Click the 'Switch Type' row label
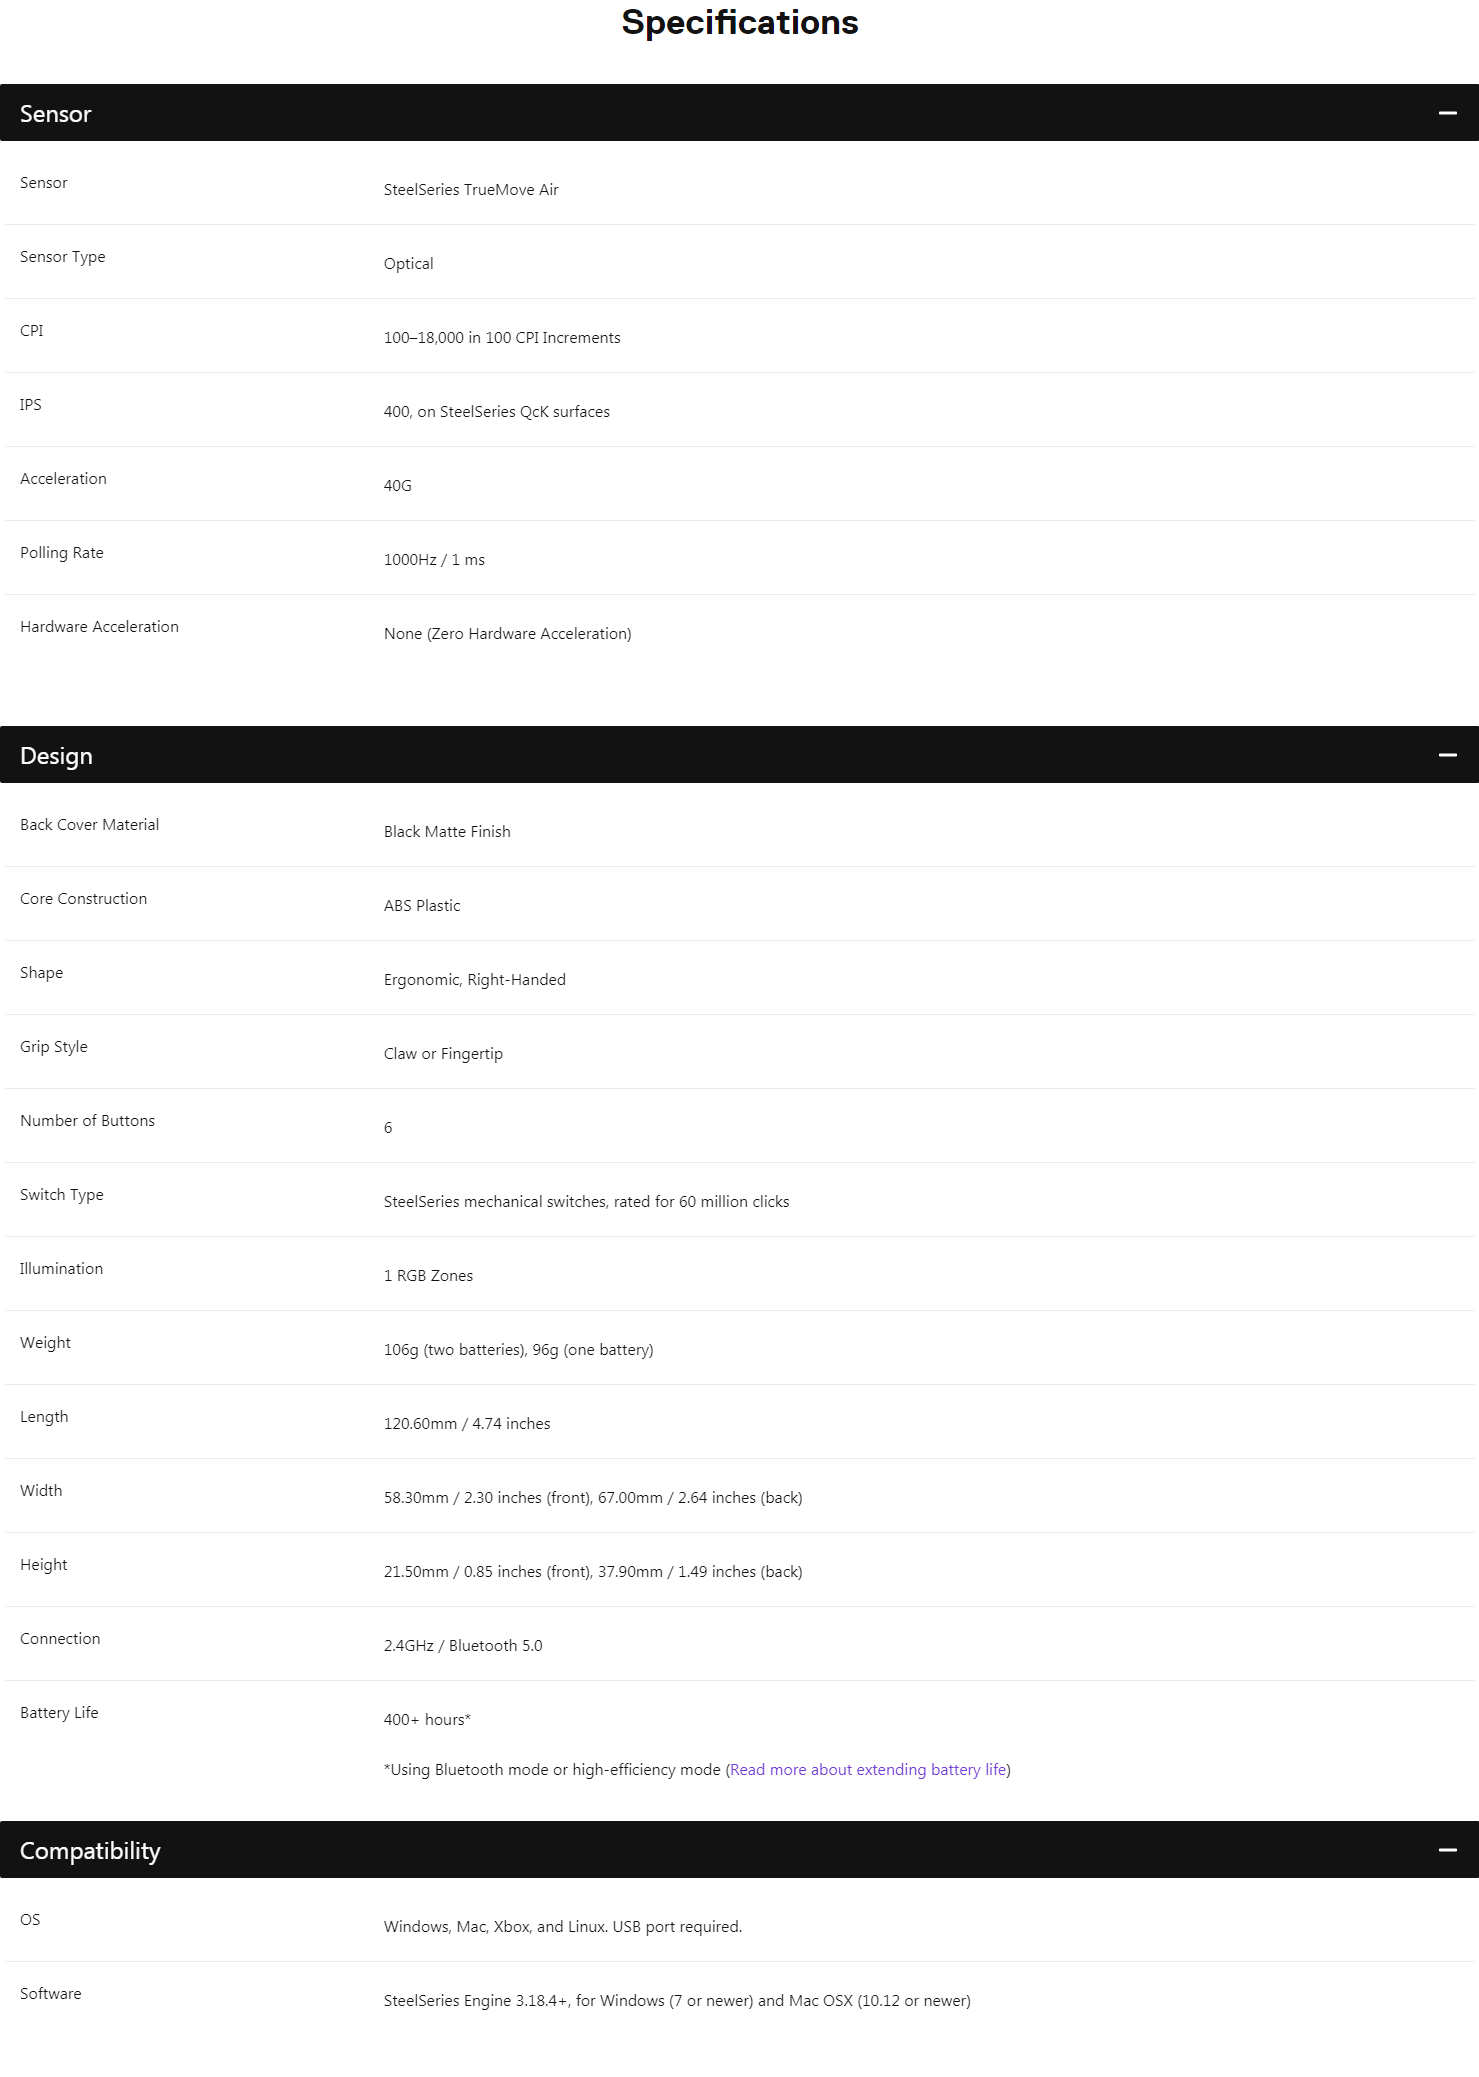Screen dimensions: 1479x2077 [x=62, y=1195]
